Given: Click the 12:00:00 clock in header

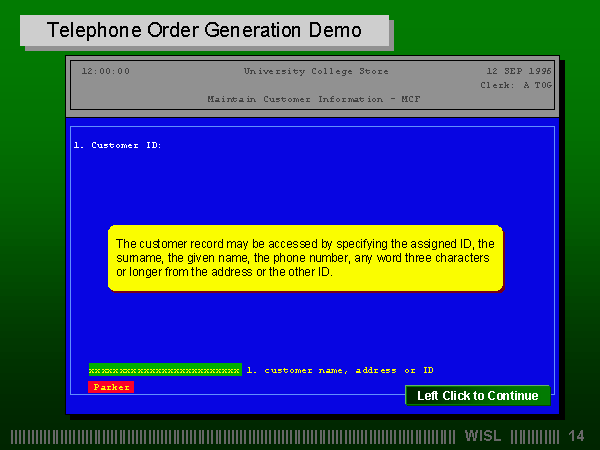Looking at the screenshot, I should tap(105, 71).
